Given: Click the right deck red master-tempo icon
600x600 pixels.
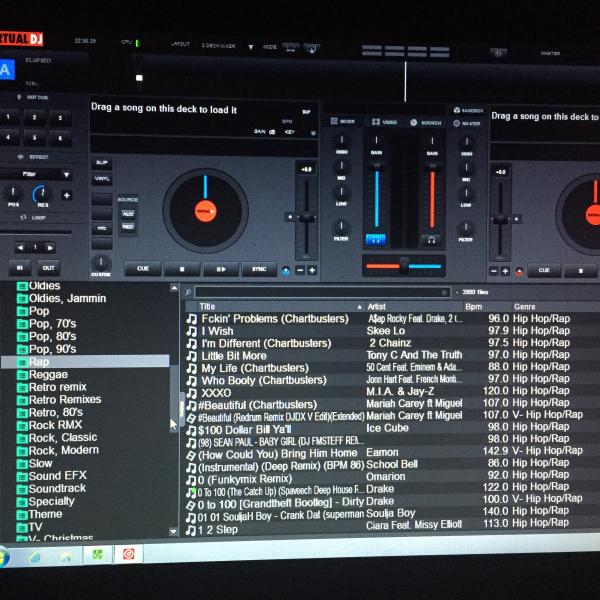Looking at the screenshot, I should pyautogui.click(x=519, y=272).
